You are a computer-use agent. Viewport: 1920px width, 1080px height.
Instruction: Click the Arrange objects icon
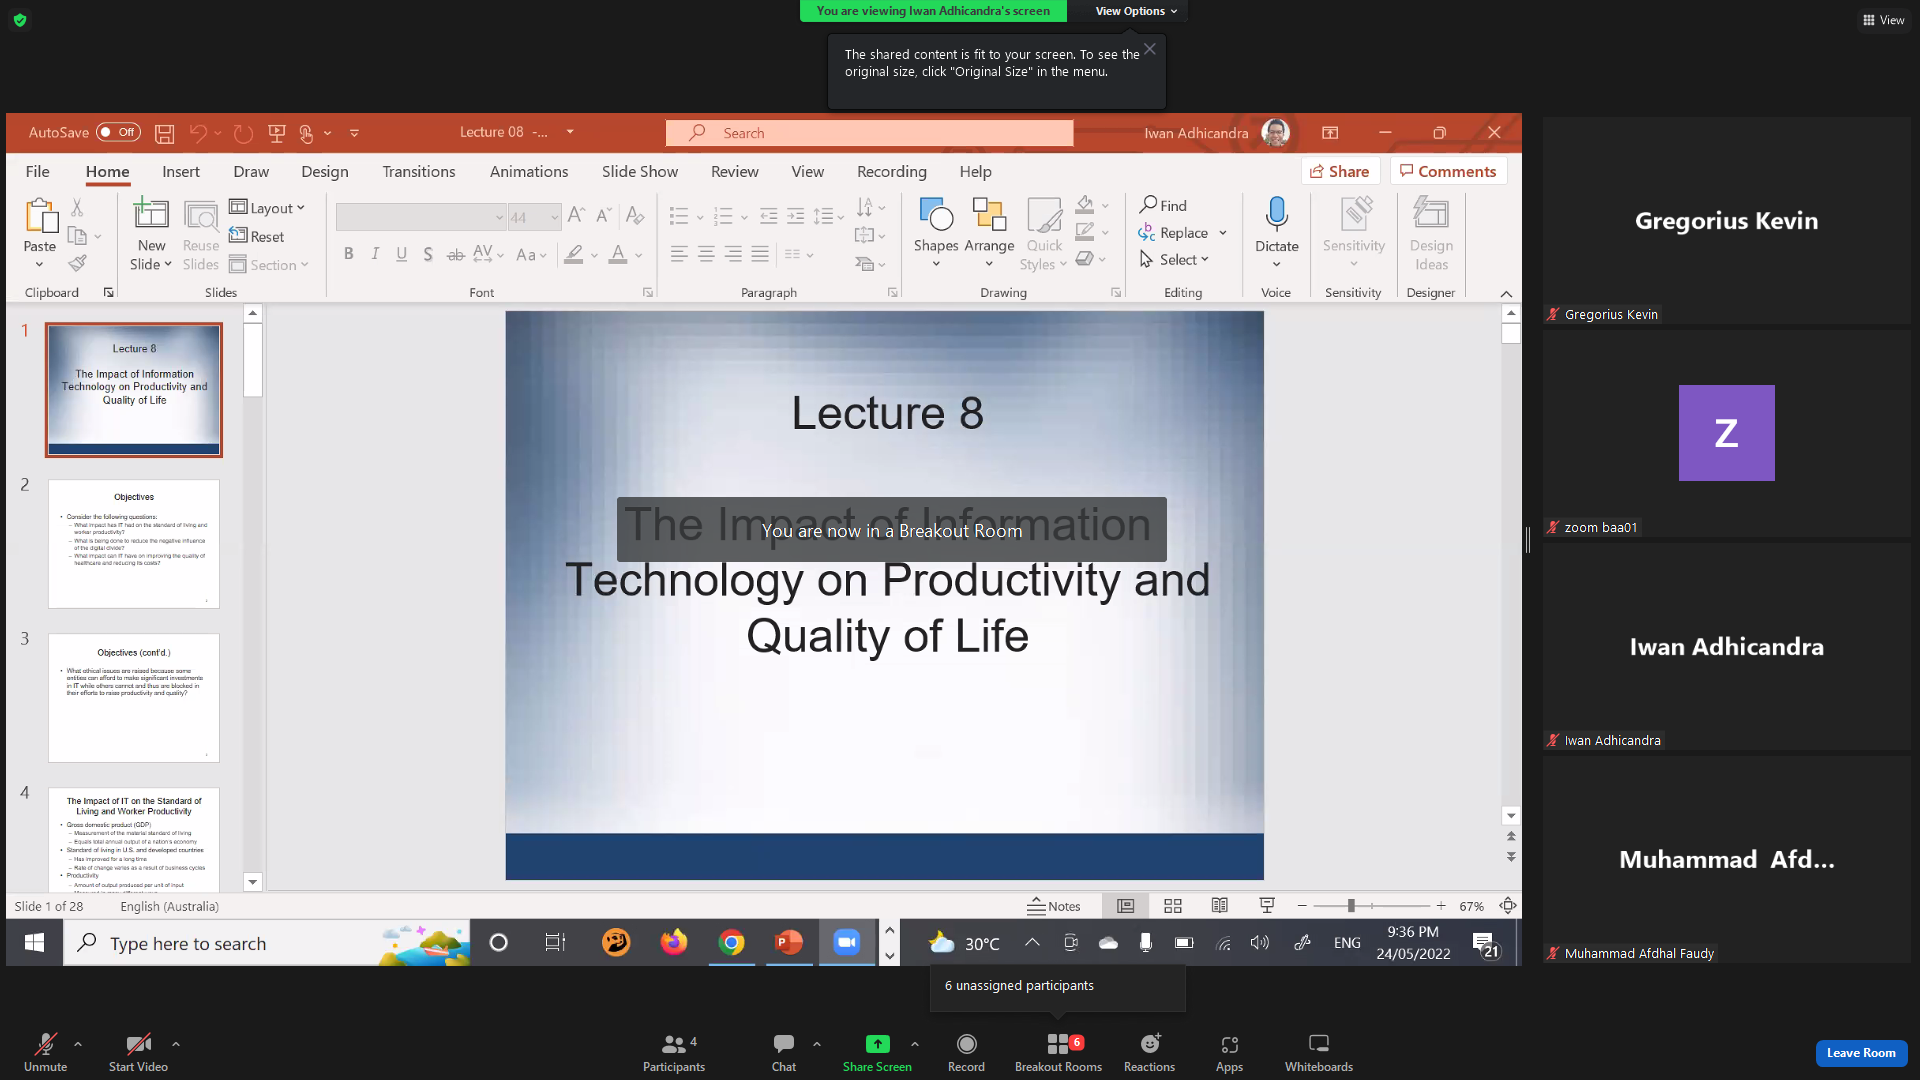coord(989,214)
